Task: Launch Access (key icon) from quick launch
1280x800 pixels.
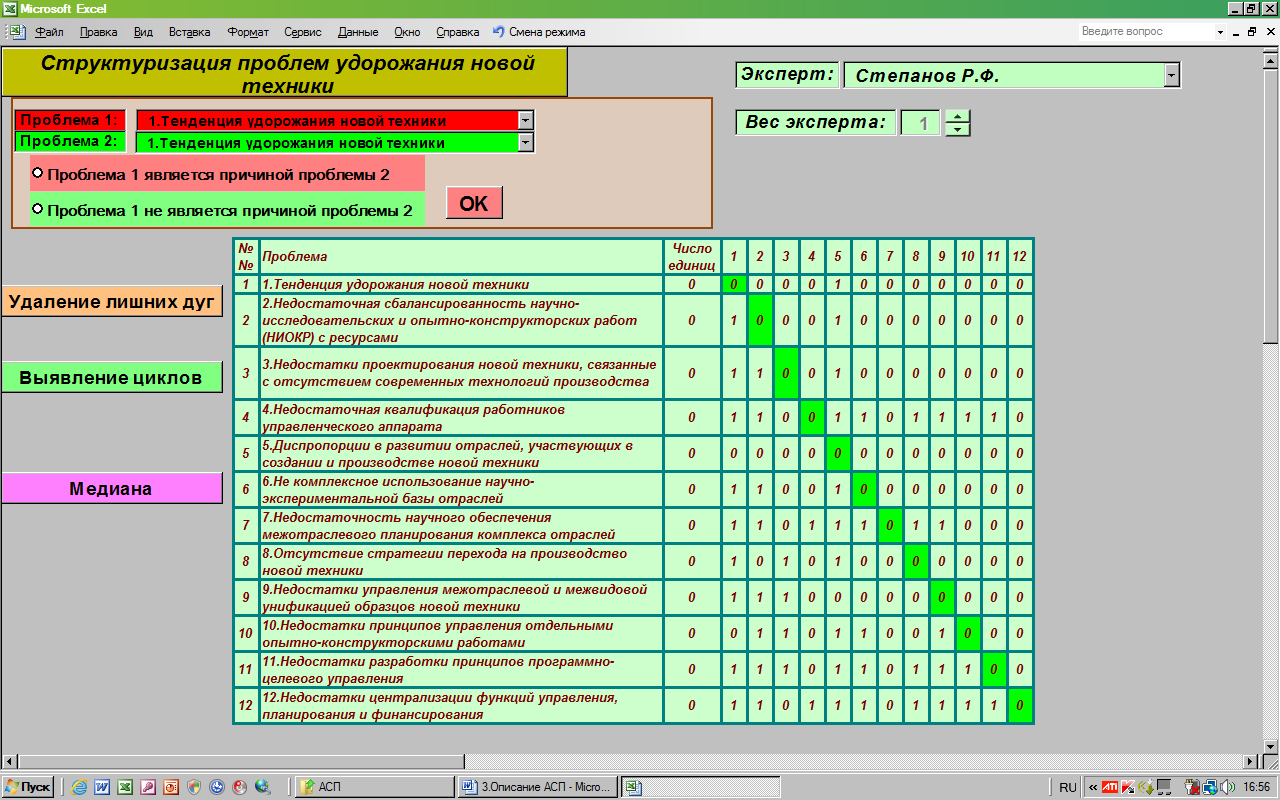Action: [x=148, y=787]
